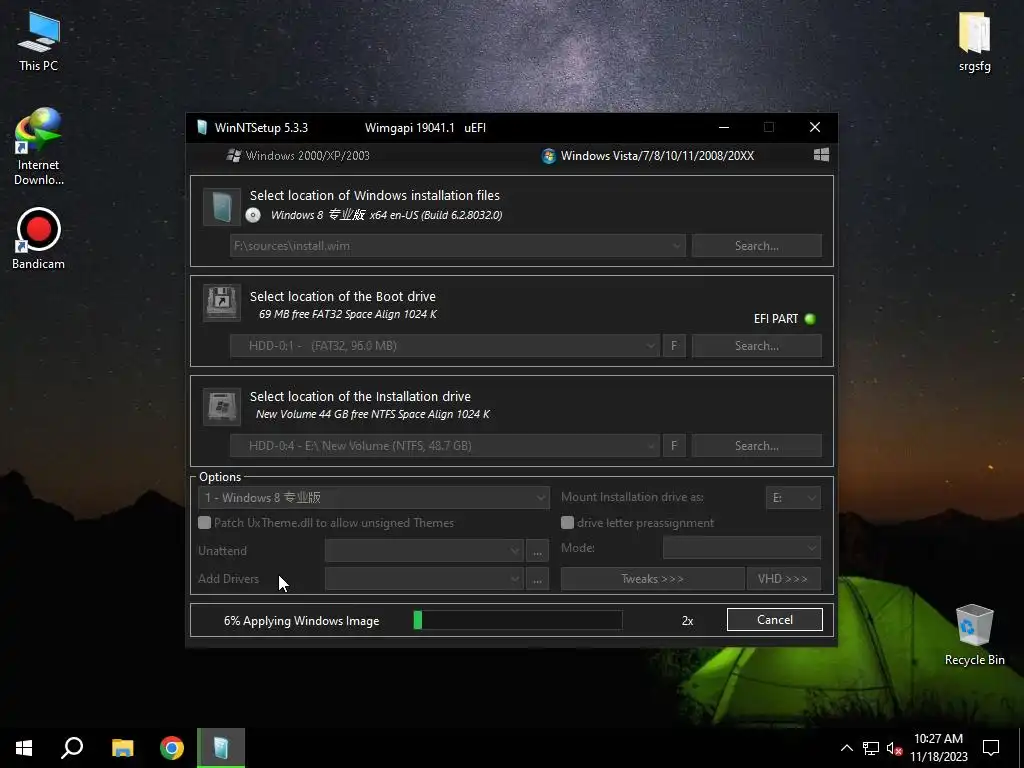Screen dimensions: 1024x768
Task: Click the 'Wimgapi 19041.1' title text
Action: tap(409, 127)
